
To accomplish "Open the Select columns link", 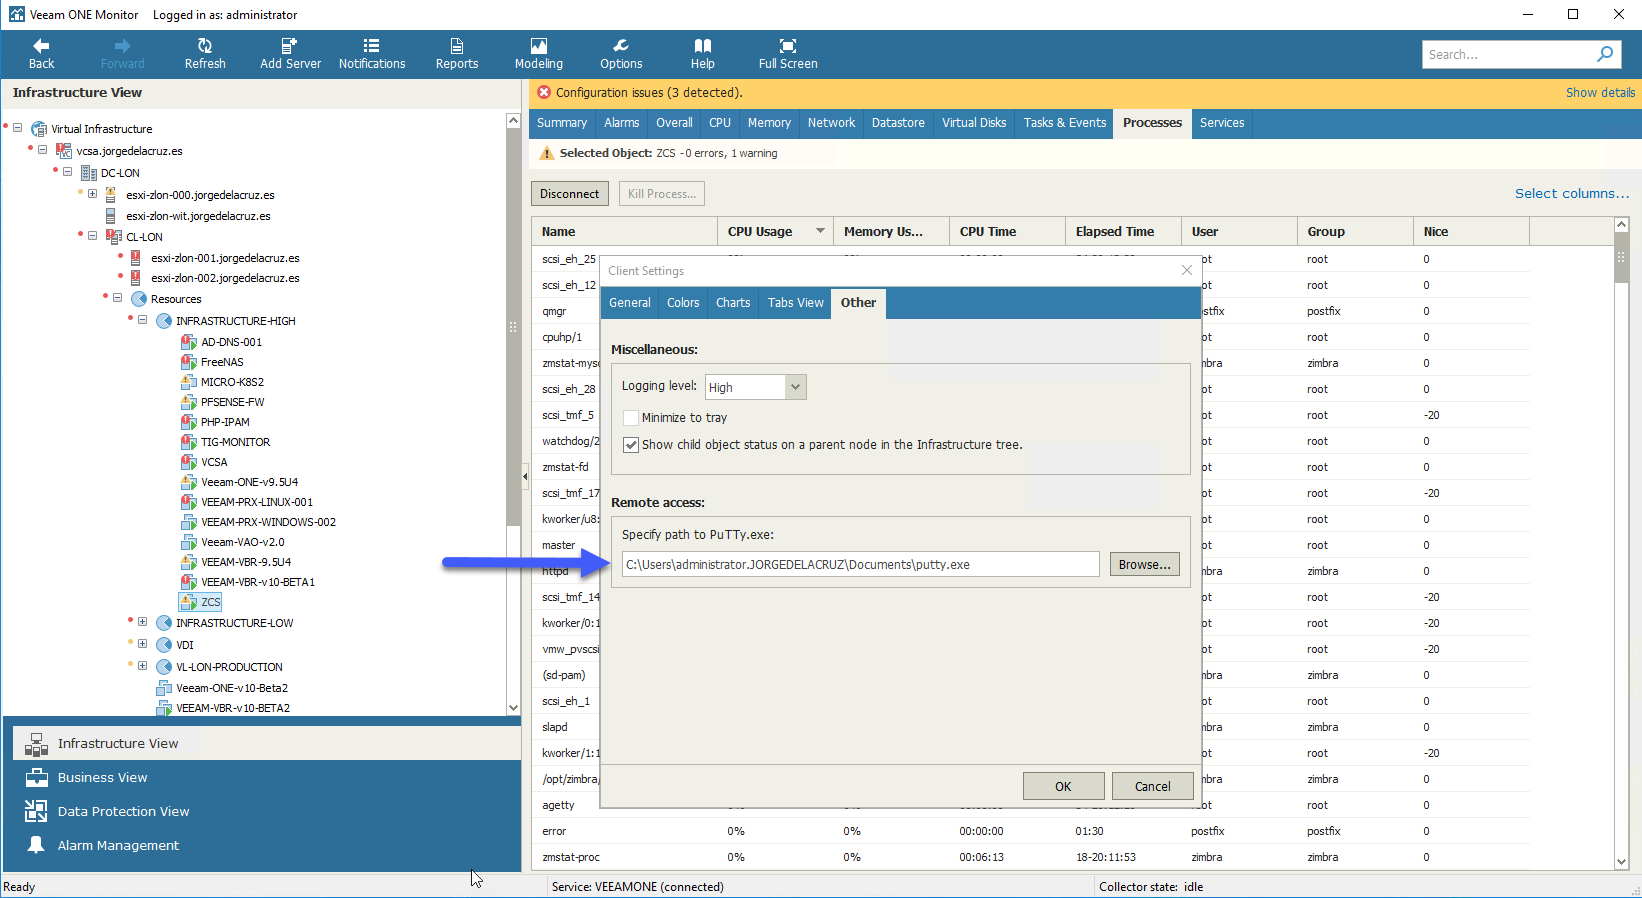I will click(1572, 194).
